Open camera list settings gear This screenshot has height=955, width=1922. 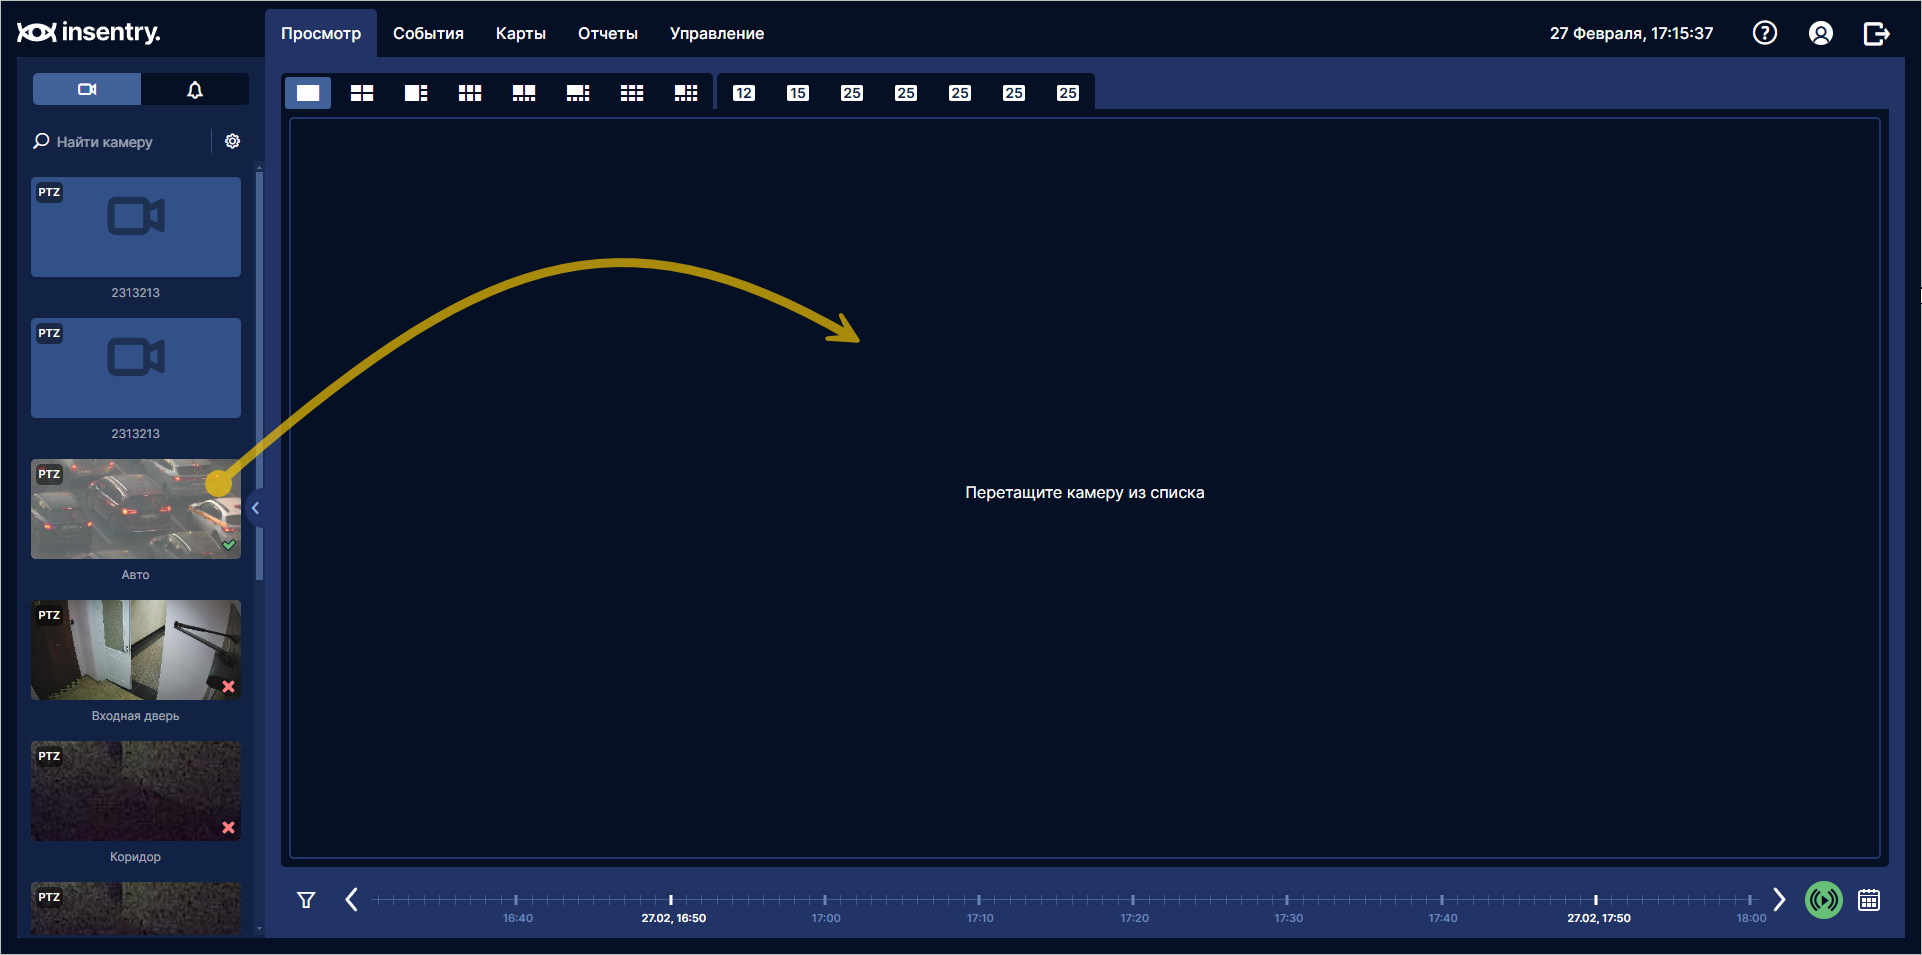233,141
